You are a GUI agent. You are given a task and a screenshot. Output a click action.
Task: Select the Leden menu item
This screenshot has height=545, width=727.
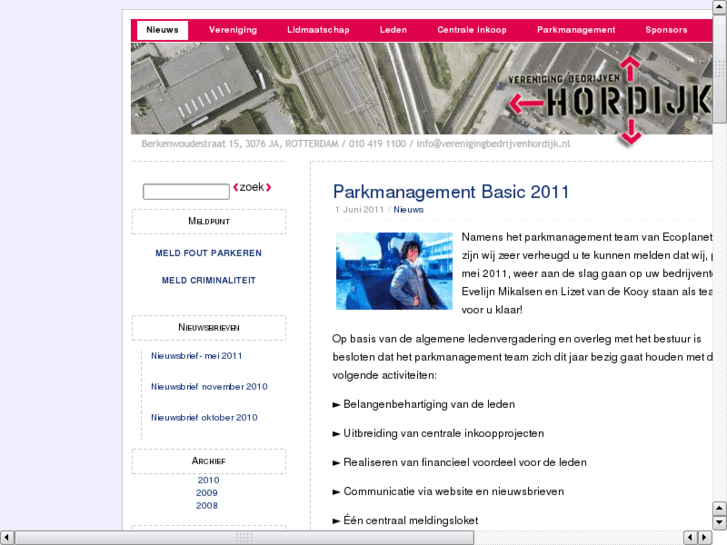click(x=393, y=30)
